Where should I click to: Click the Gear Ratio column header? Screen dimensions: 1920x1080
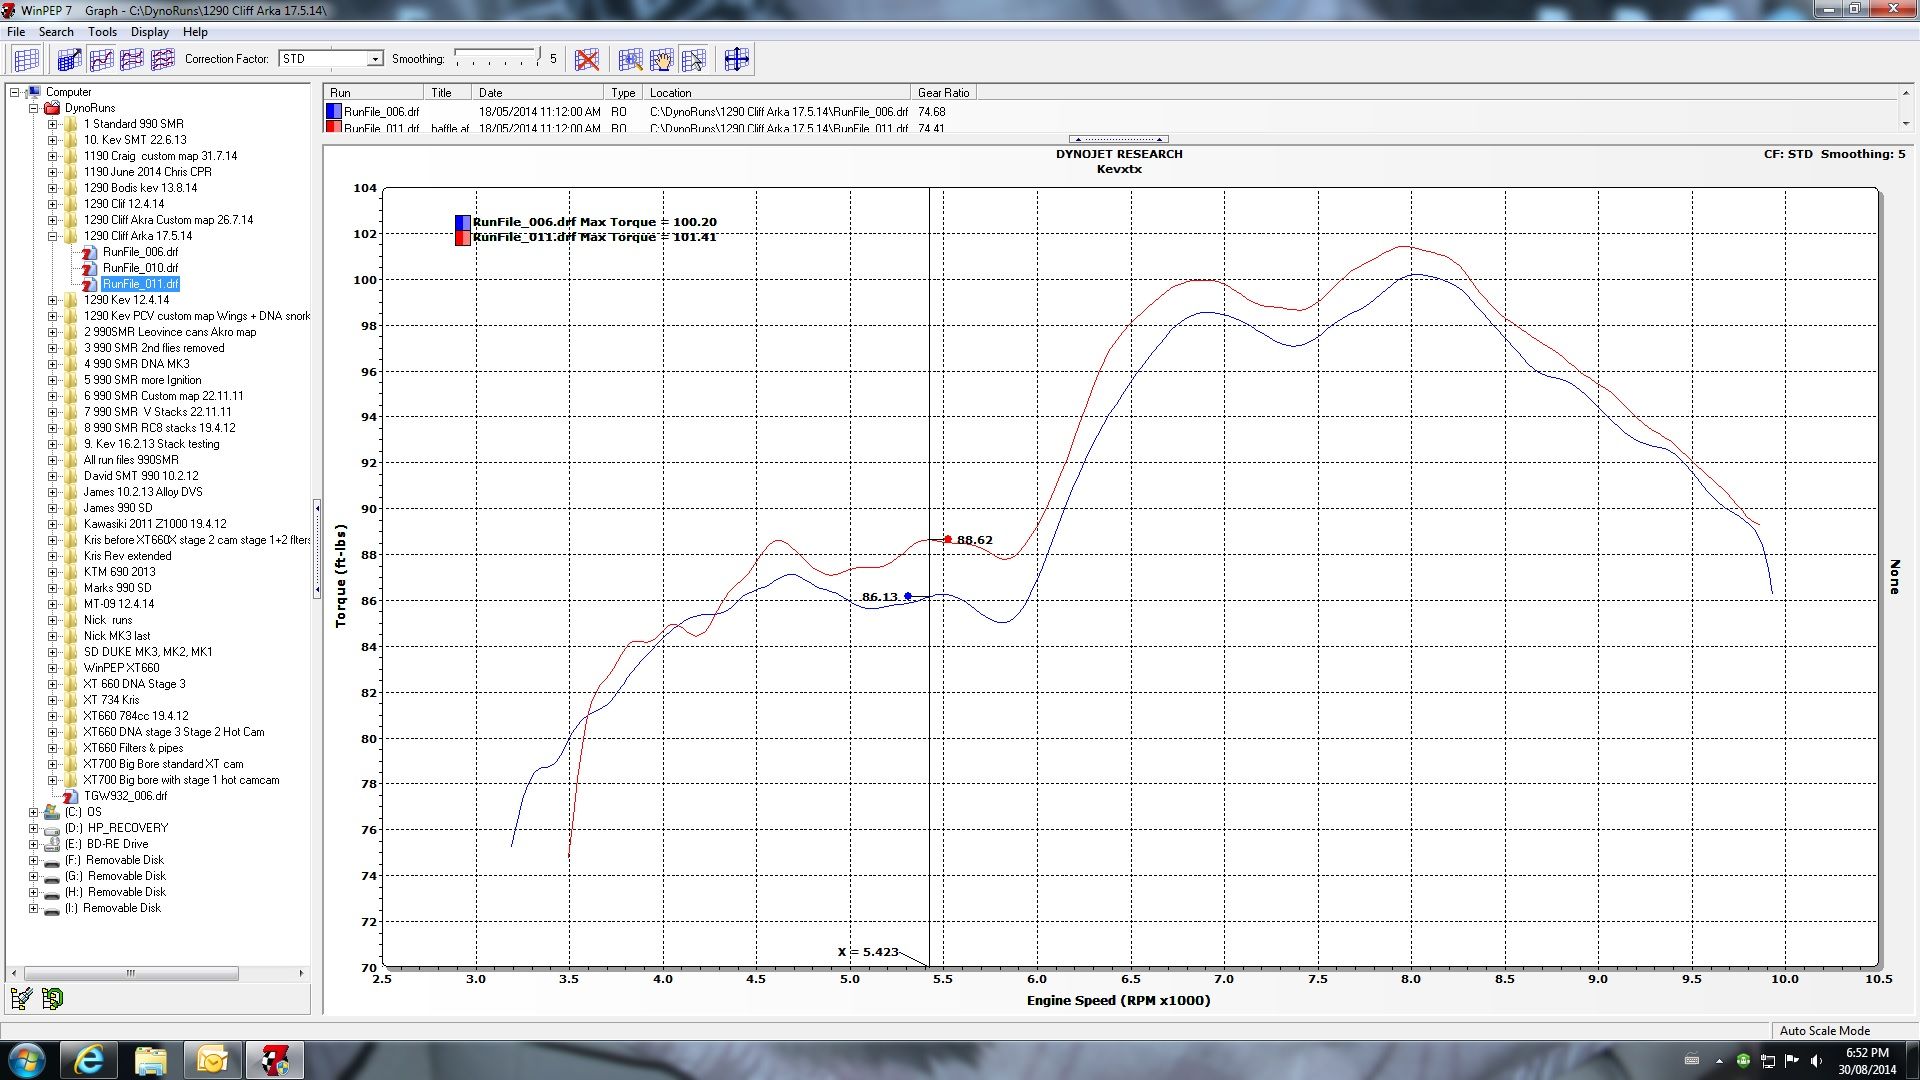coord(944,92)
